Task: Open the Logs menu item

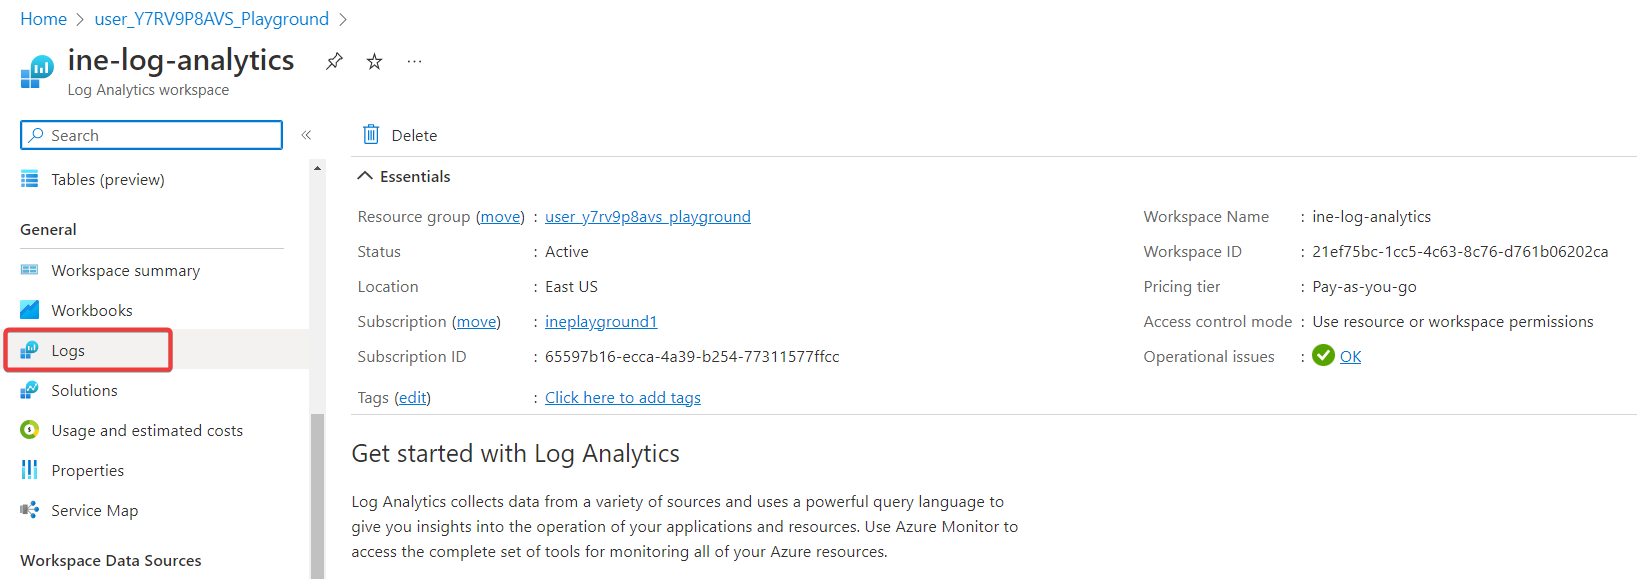Action: coord(68,351)
